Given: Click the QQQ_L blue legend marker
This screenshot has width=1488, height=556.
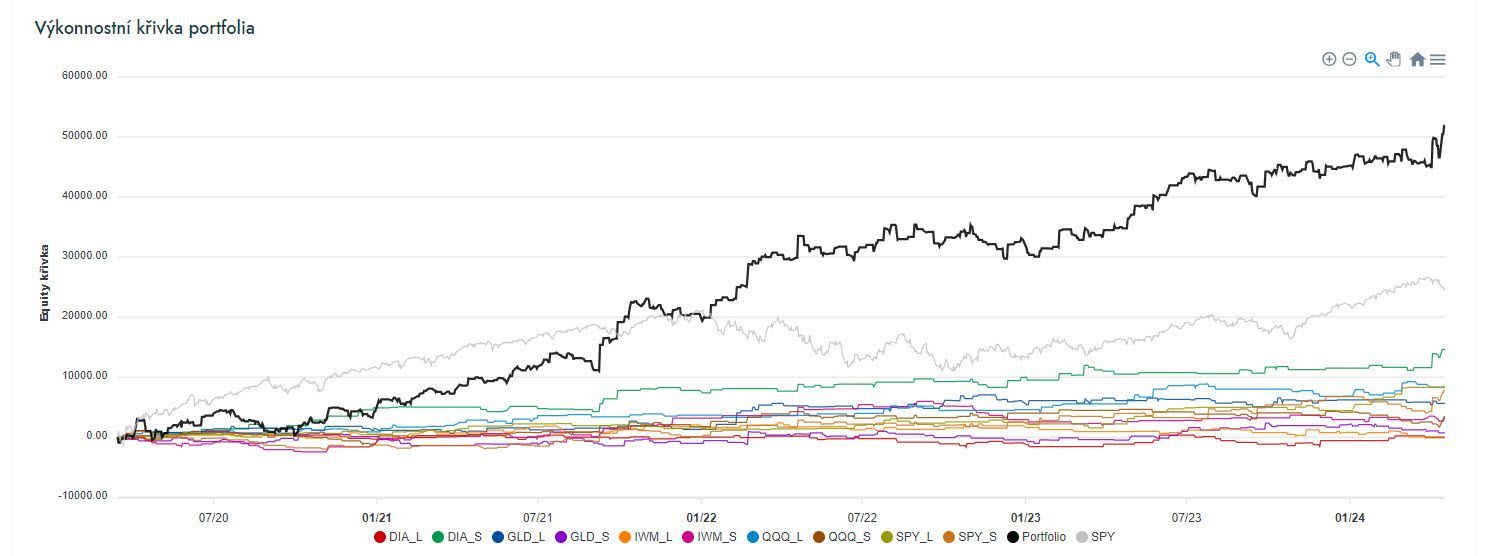Looking at the screenshot, I should (753, 537).
